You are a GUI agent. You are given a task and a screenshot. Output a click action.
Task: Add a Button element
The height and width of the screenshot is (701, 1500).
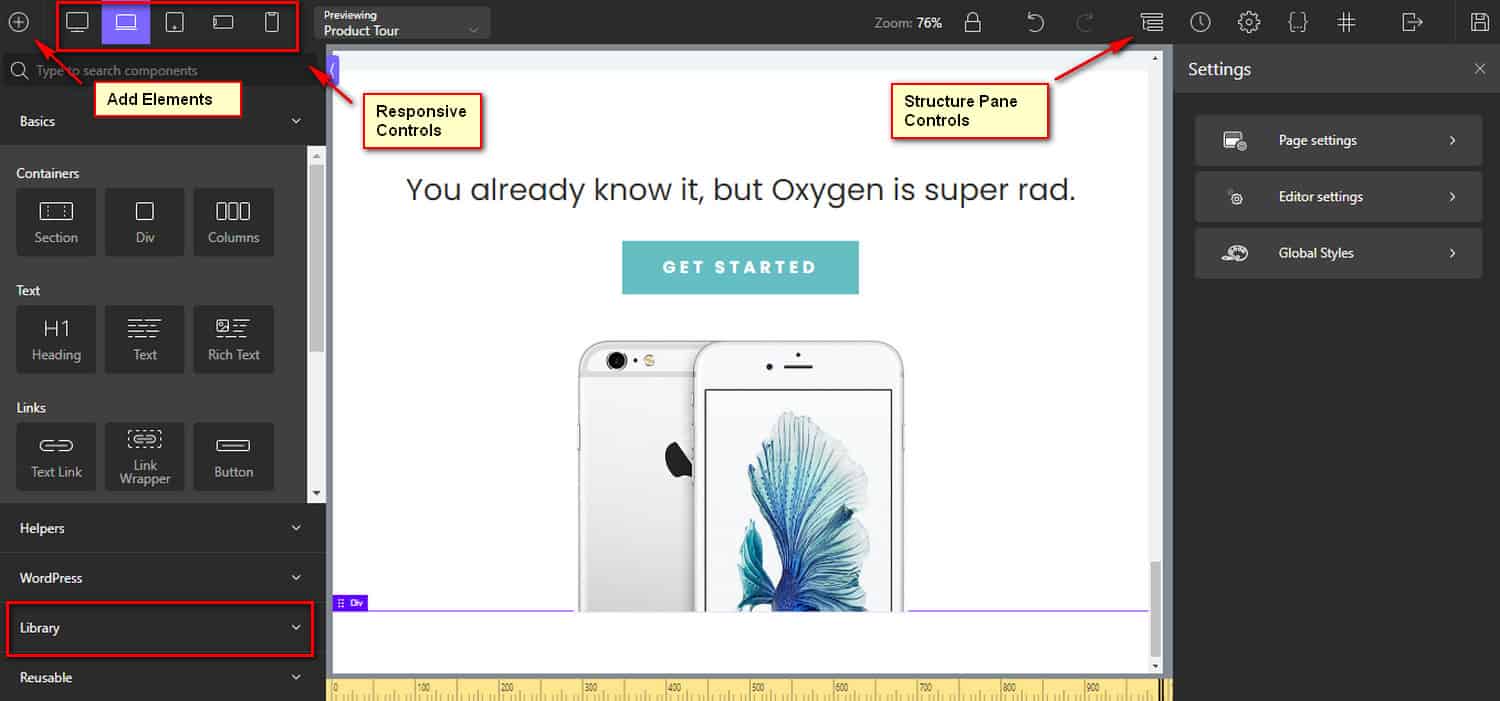click(x=233, y=456)
